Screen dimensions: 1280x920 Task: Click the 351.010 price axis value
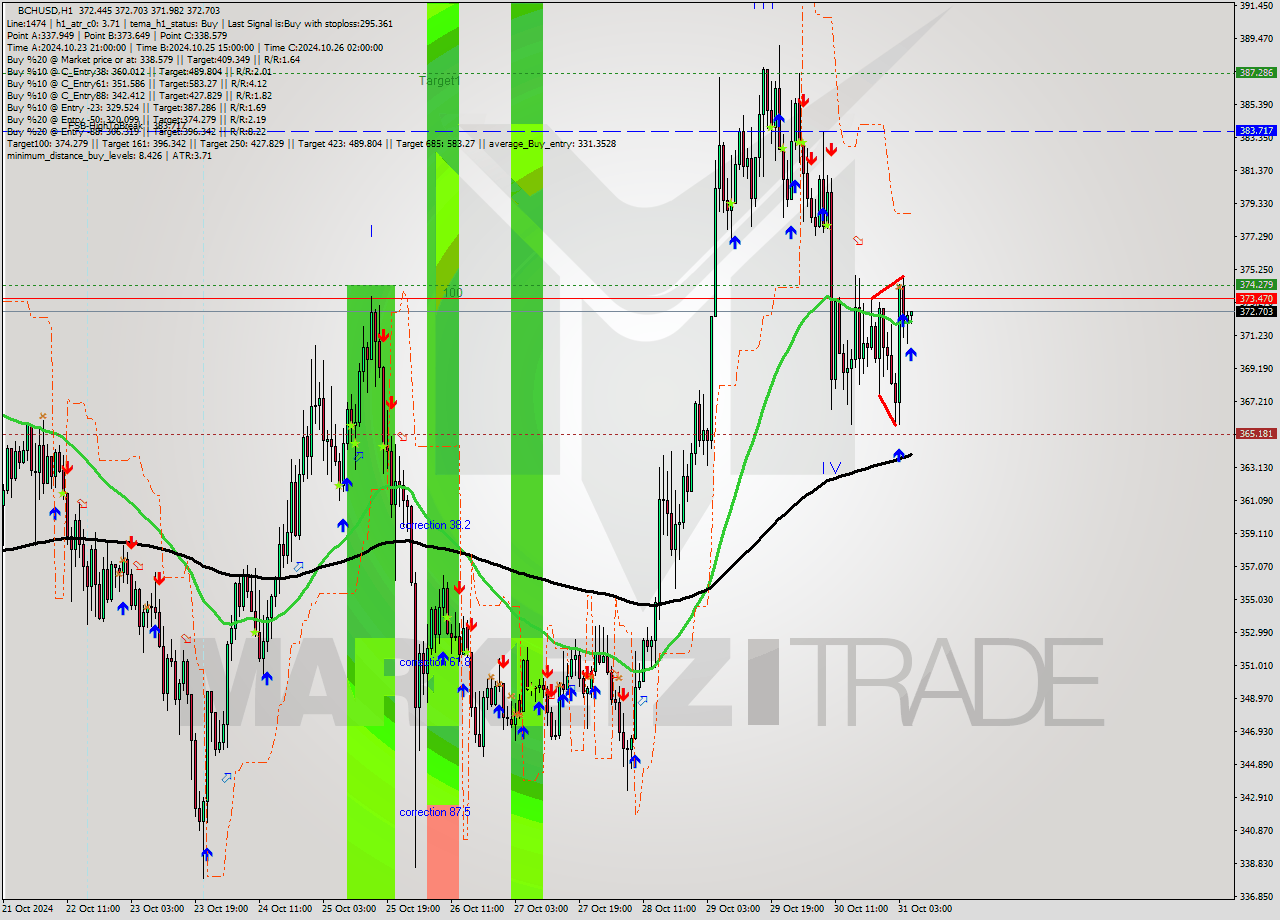(x=1256, y=665)
